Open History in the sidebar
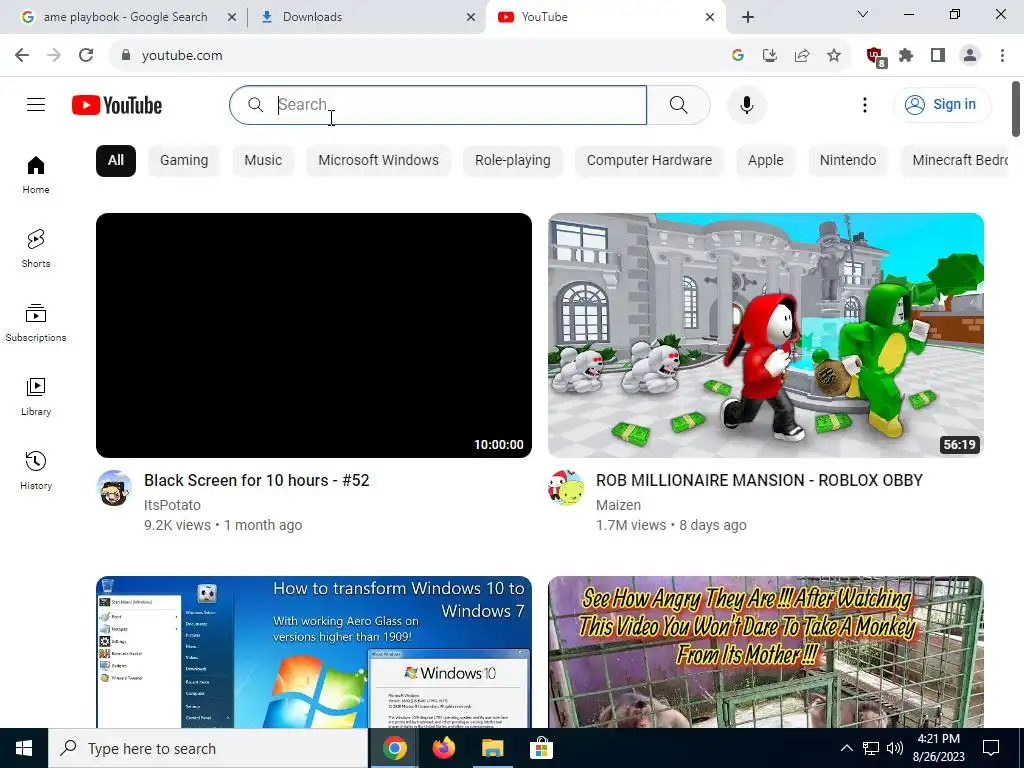This screenshot has width=1024, height=768. coord(36,470)
